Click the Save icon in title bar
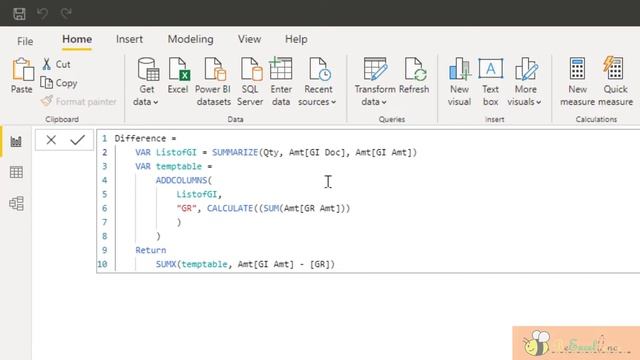This screenshot has width=640, height=360. coord(19,14)
